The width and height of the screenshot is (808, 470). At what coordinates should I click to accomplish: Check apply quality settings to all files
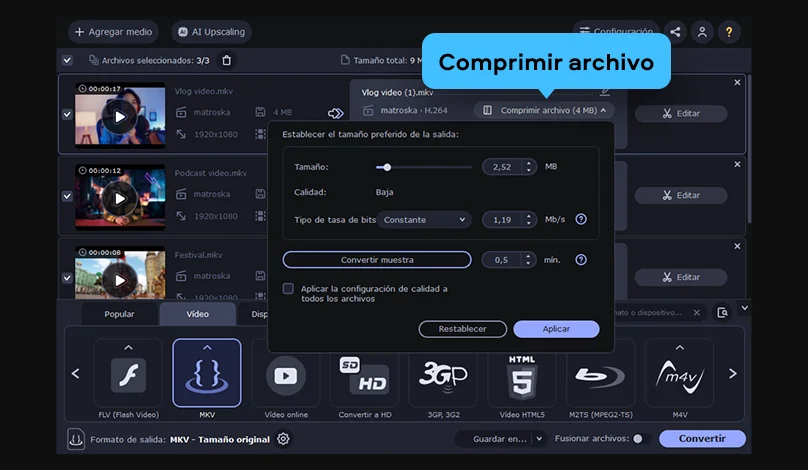(288, 289)
